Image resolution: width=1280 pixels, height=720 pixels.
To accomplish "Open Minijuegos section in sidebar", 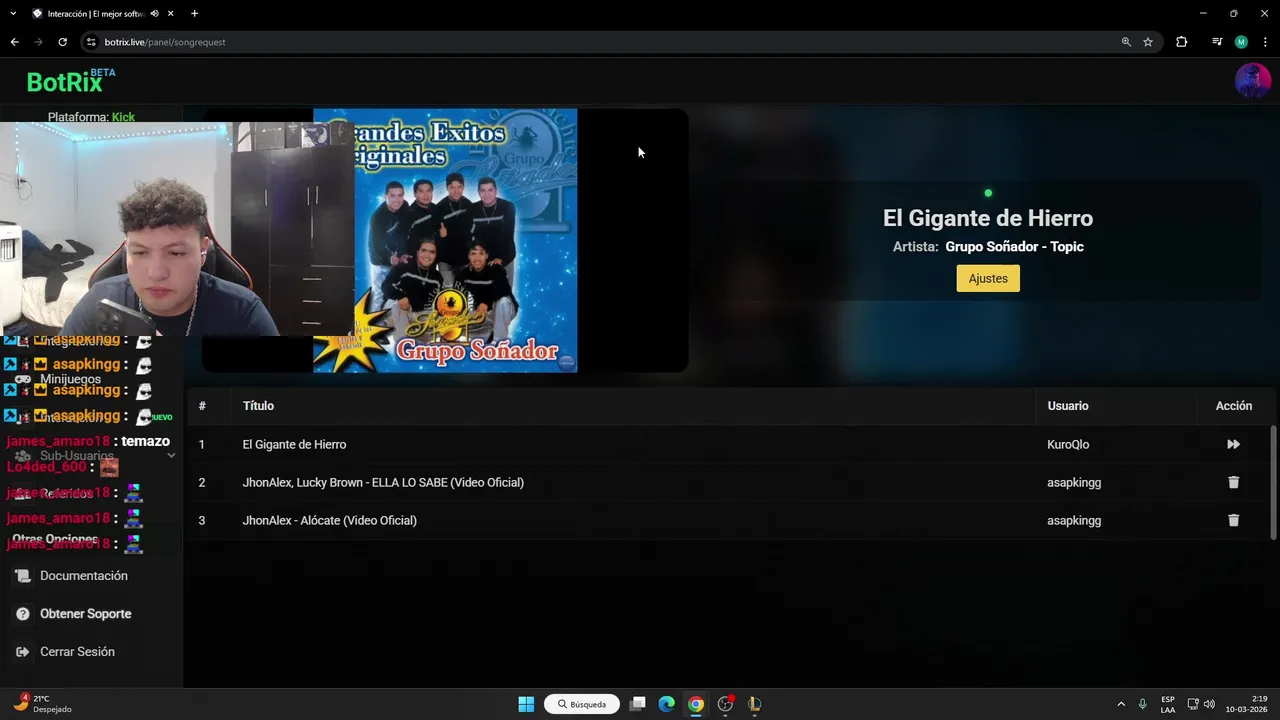I will (x=70, y=379).
